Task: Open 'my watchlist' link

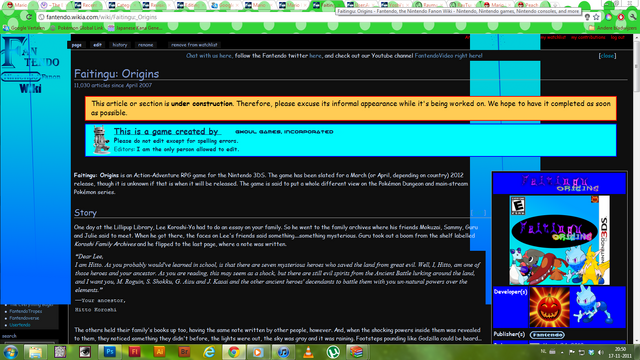Action: click(553, 37)
